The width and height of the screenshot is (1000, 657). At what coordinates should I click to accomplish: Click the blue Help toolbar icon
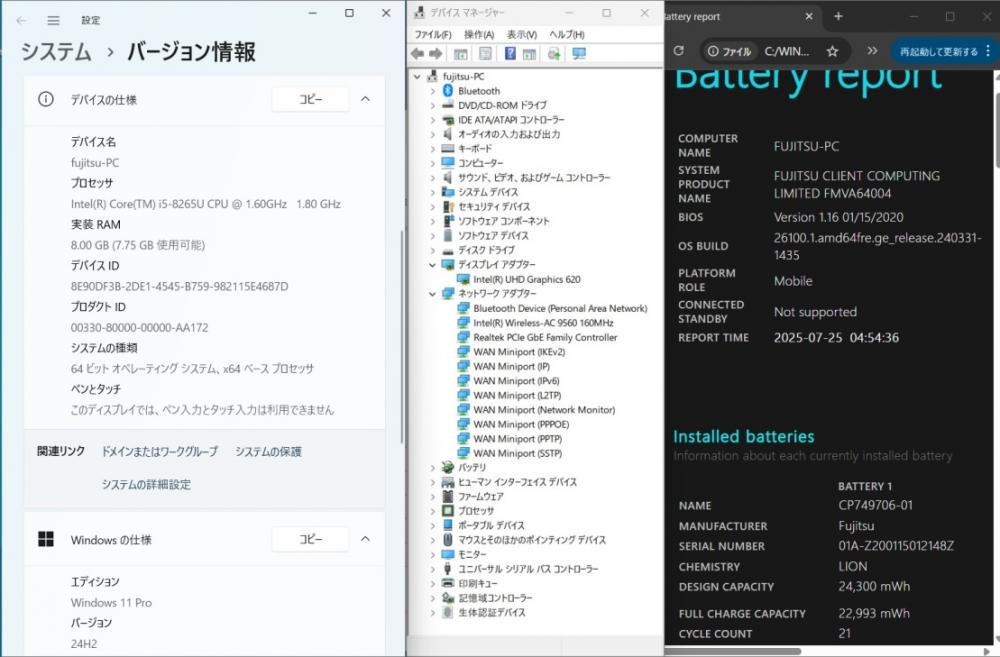coord(510,54)
